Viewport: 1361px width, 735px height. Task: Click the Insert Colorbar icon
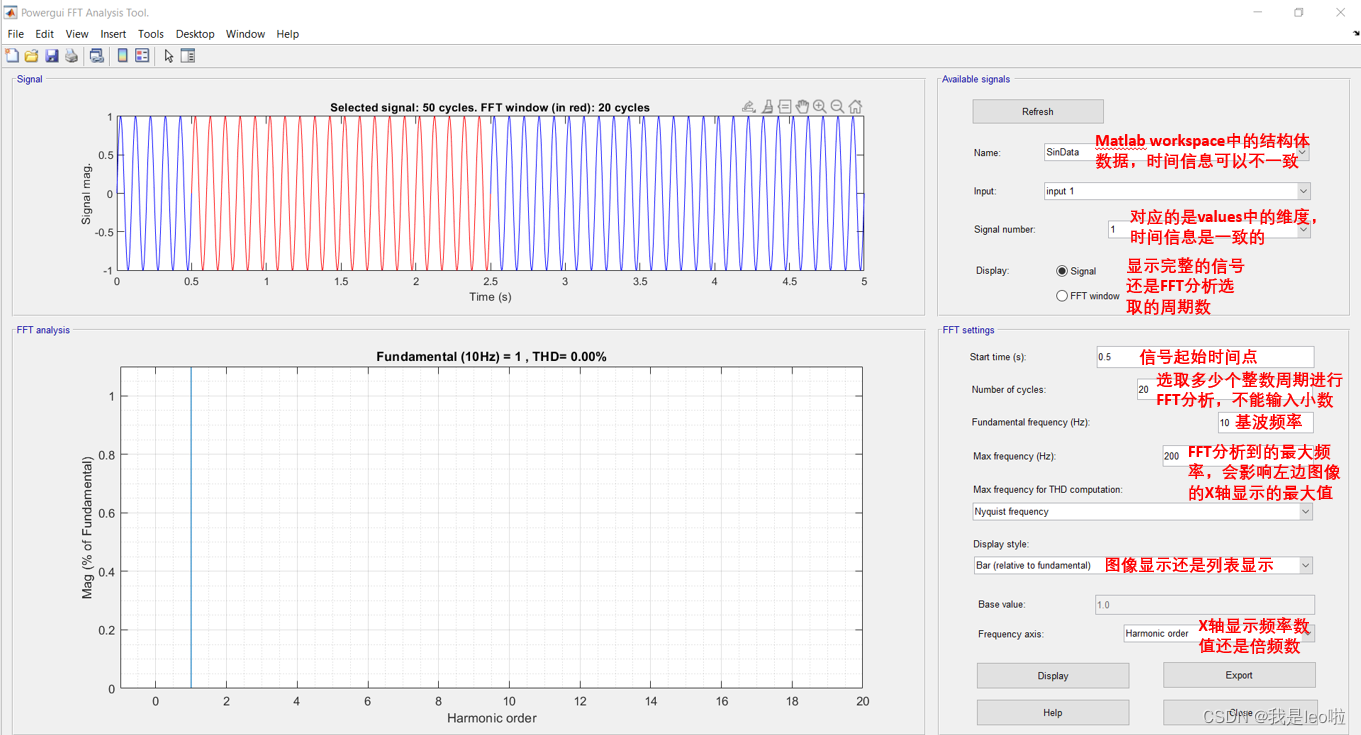click(x=122, y=56)
